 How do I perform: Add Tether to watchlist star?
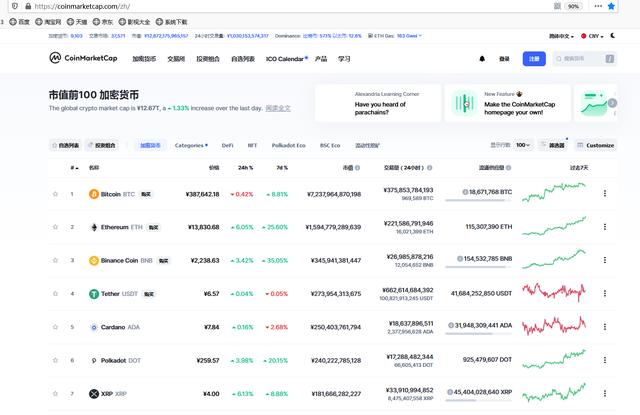[x=55, y=293]
